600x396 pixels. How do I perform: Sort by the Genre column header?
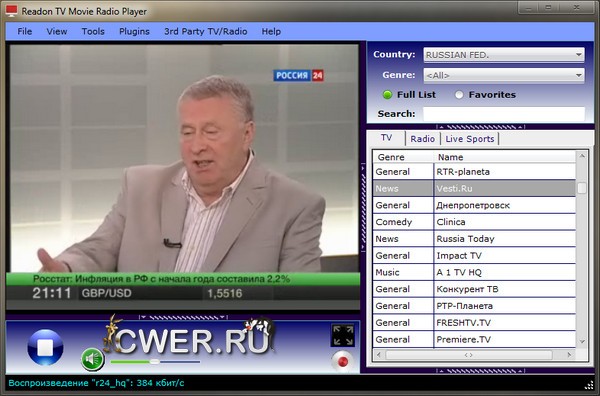(403, 157)
